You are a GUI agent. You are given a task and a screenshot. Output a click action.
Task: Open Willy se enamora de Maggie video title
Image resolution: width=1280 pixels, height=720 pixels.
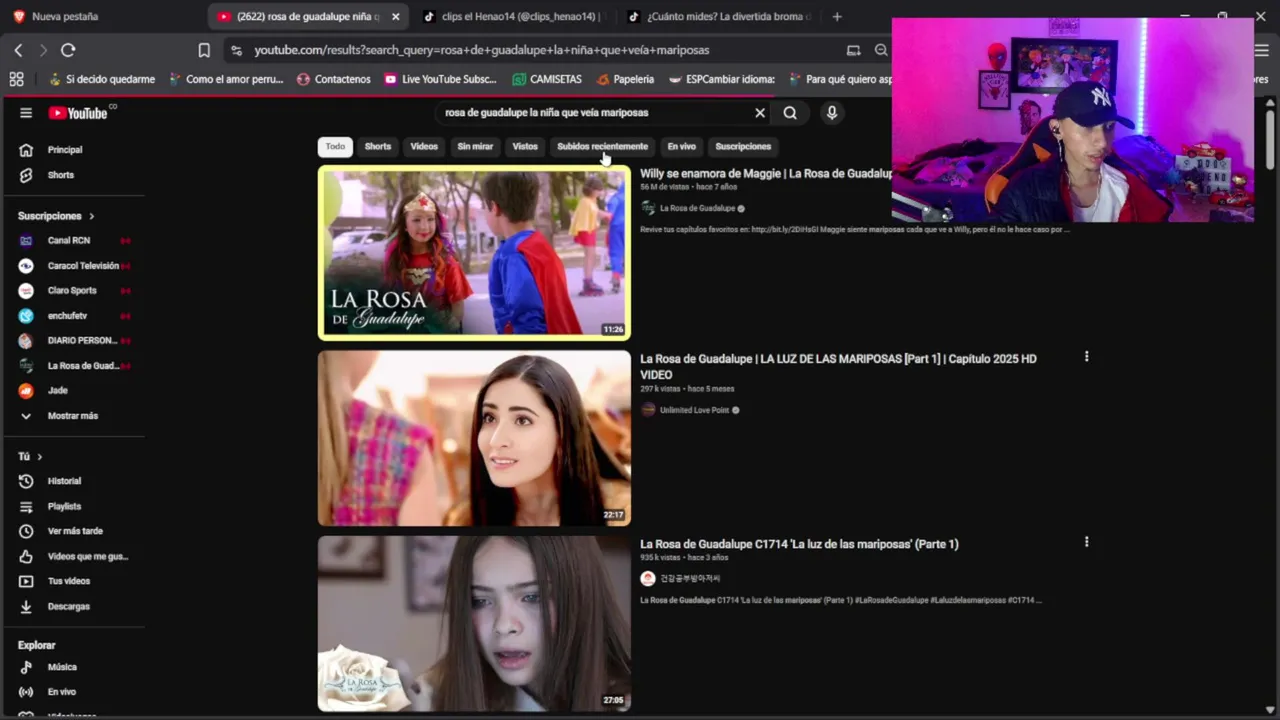766,174
